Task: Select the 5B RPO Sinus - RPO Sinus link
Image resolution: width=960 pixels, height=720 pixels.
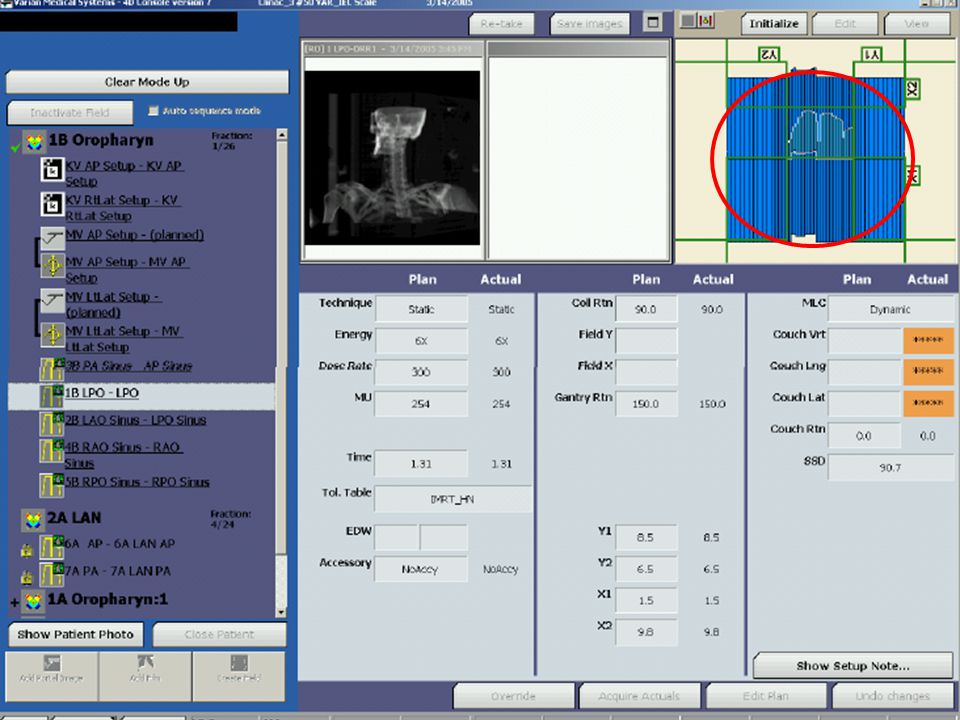Action: pos(137,482)
